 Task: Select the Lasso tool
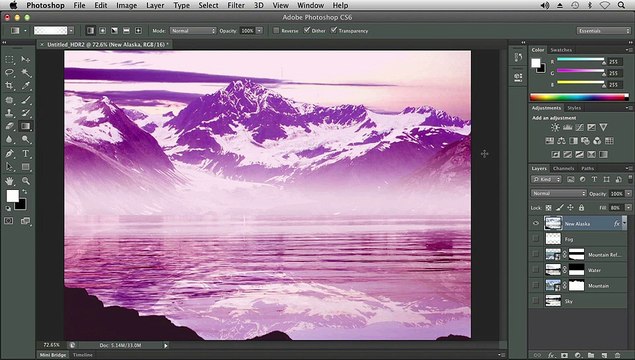pos(9,73)
